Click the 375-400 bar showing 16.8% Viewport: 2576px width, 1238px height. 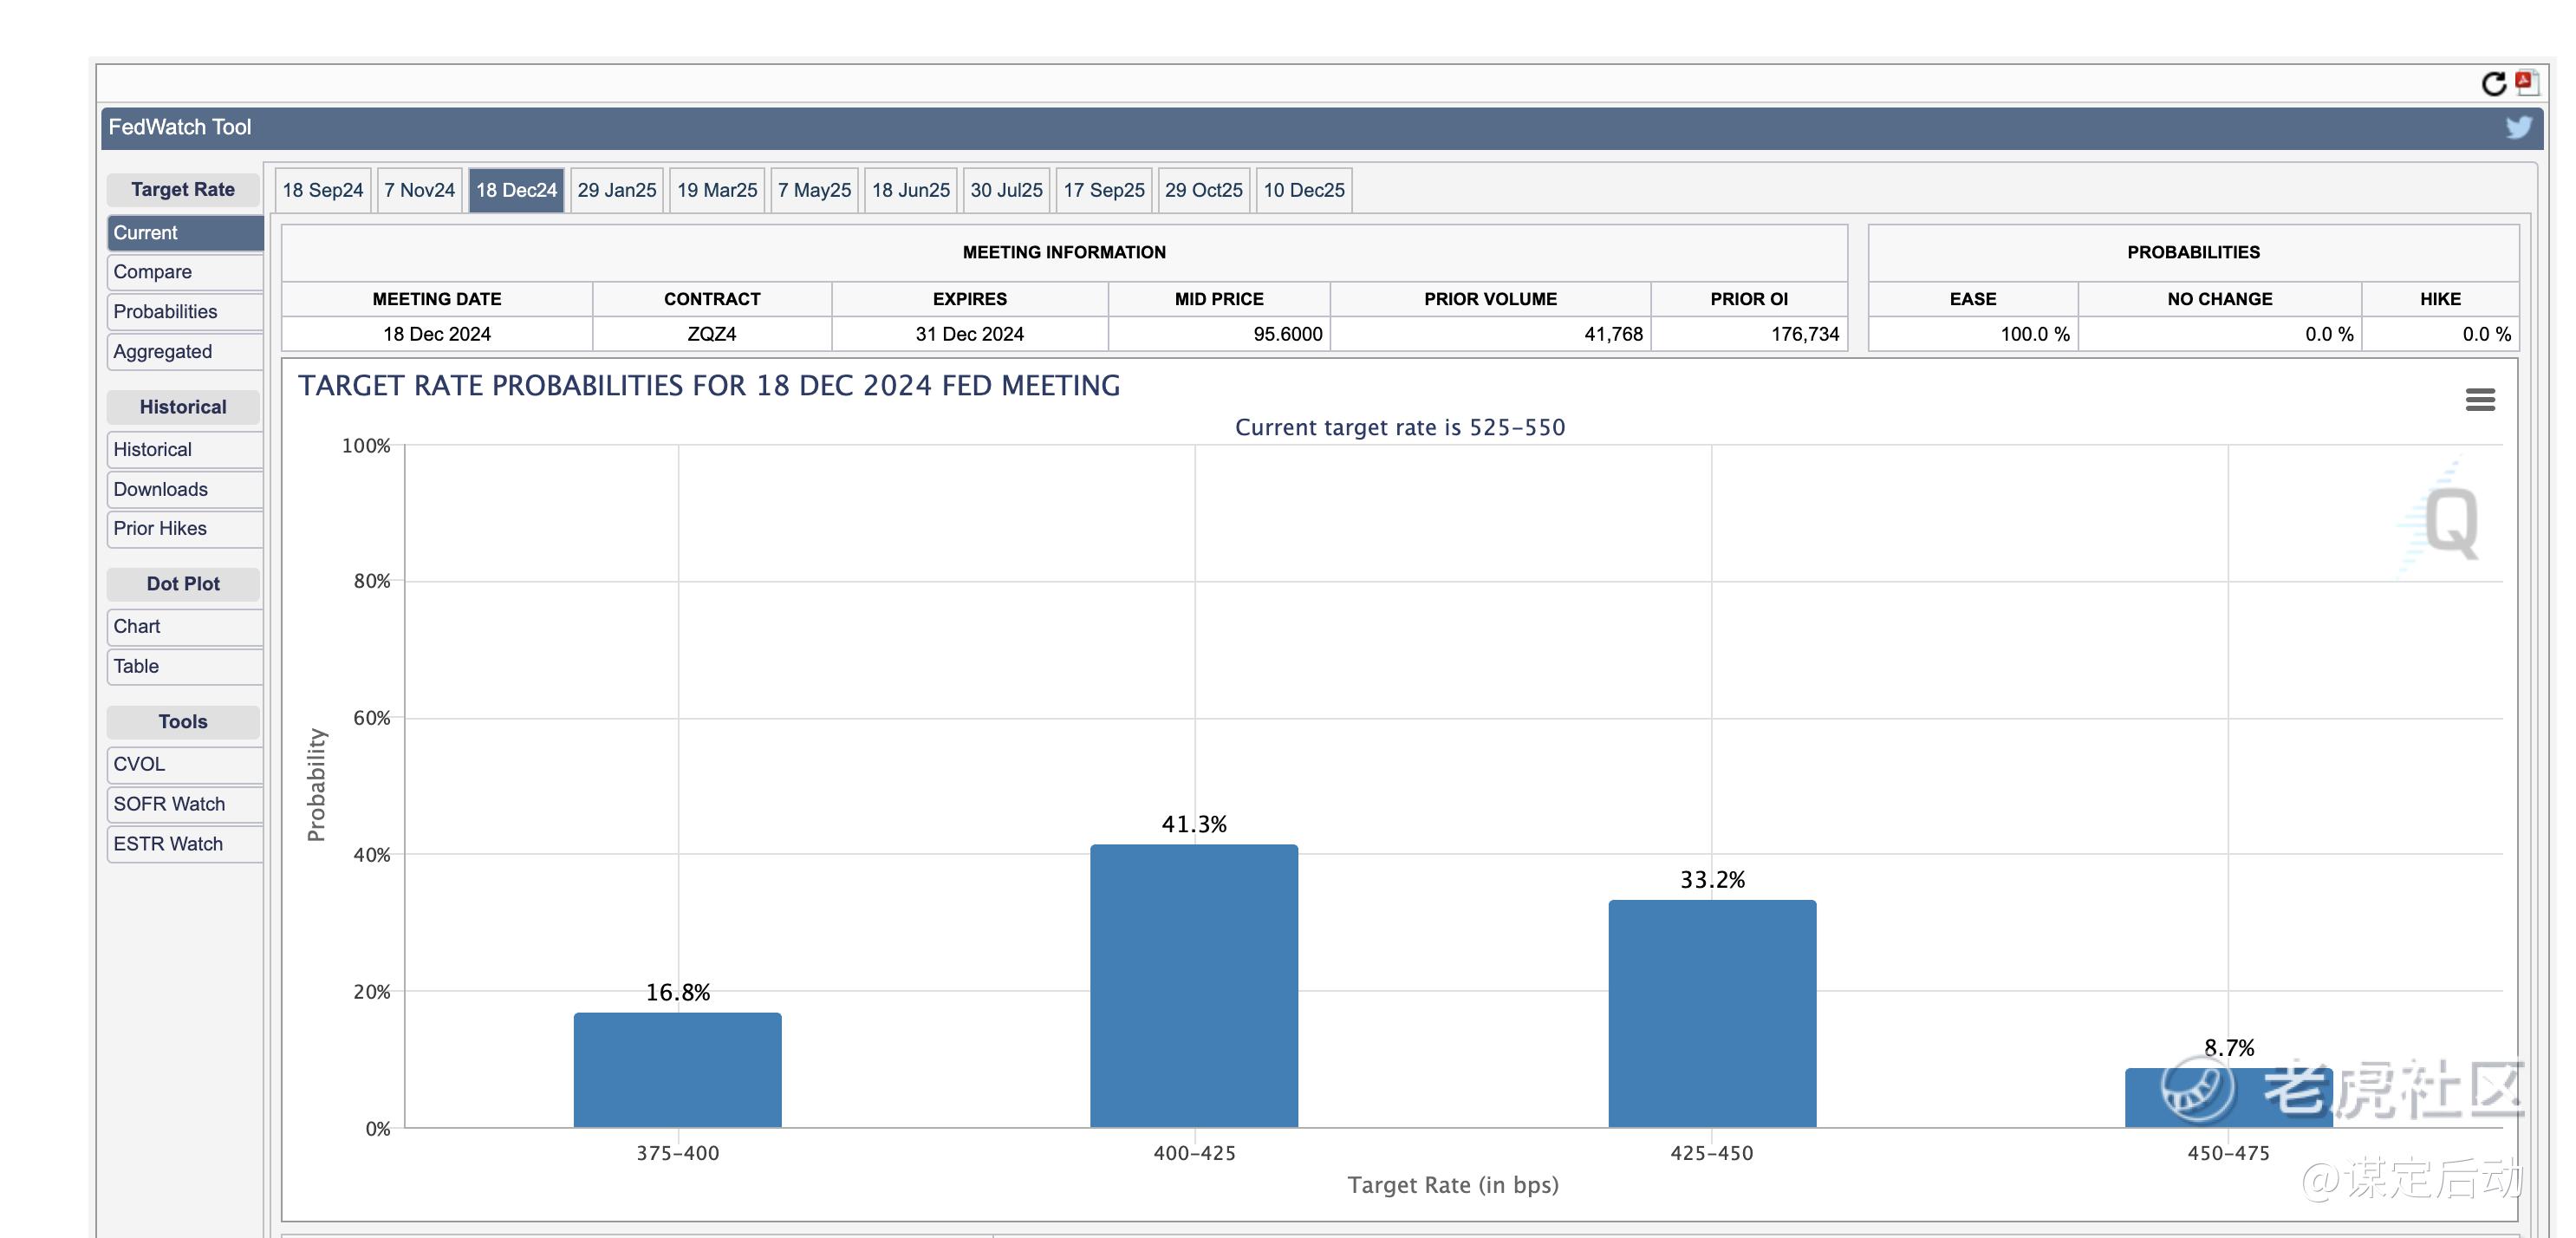(677, 1070)
